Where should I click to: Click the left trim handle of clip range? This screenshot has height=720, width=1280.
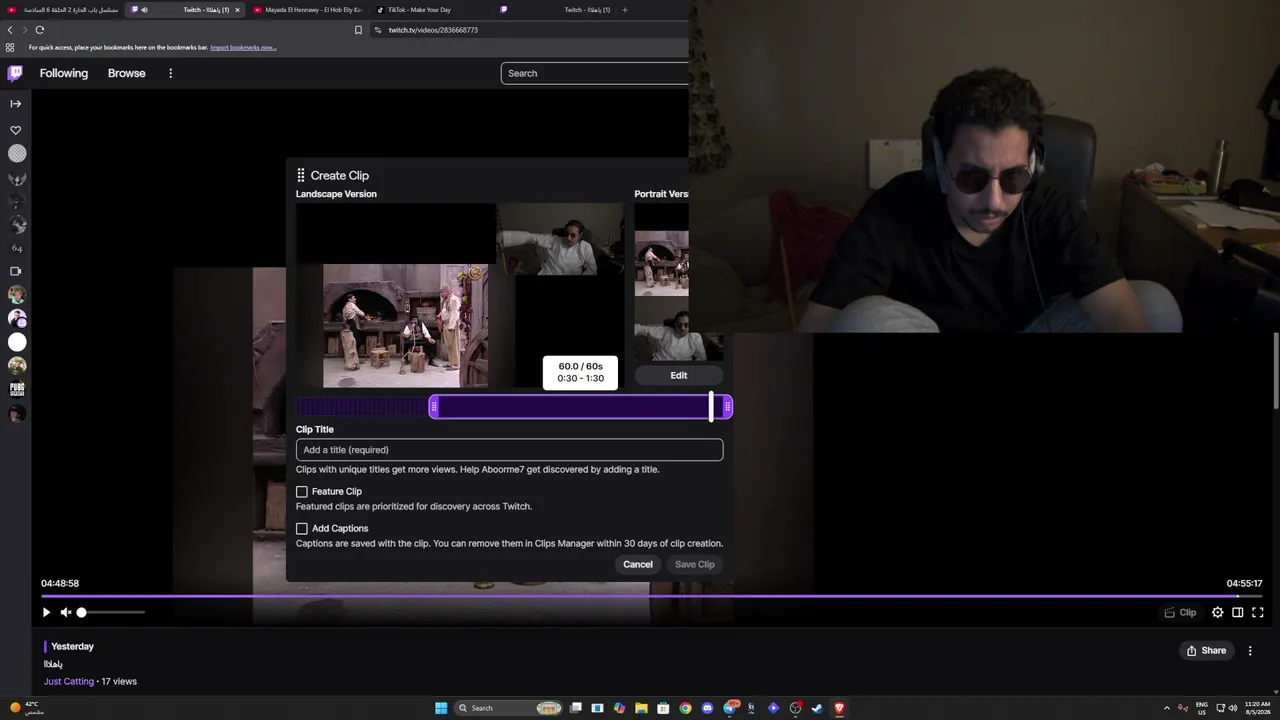coord(434,407)
